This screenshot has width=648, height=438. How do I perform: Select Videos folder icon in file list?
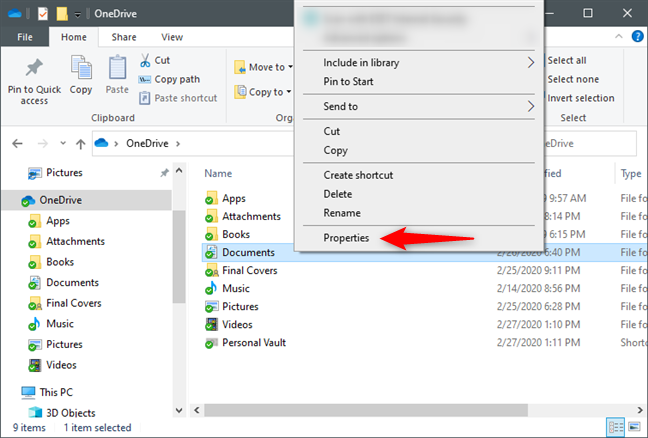pos(211,324)
